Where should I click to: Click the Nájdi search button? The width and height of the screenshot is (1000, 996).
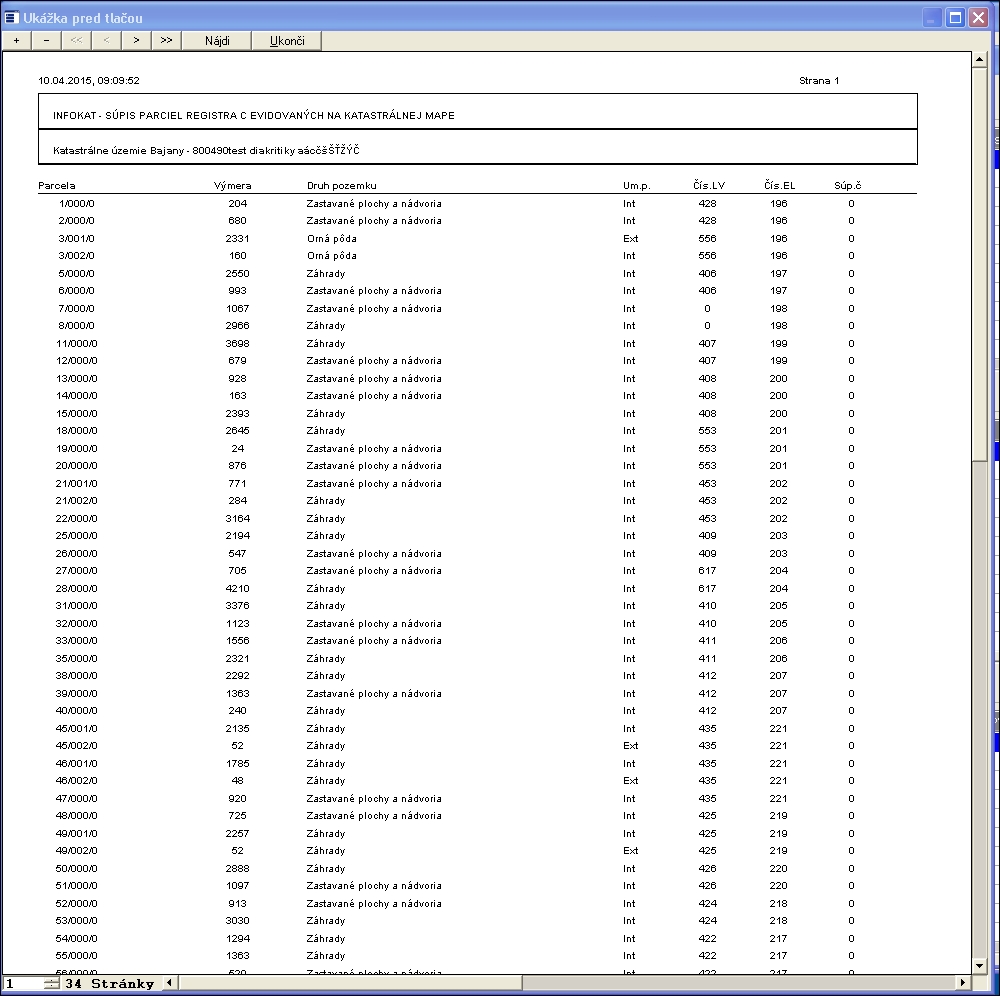point(217,41)
